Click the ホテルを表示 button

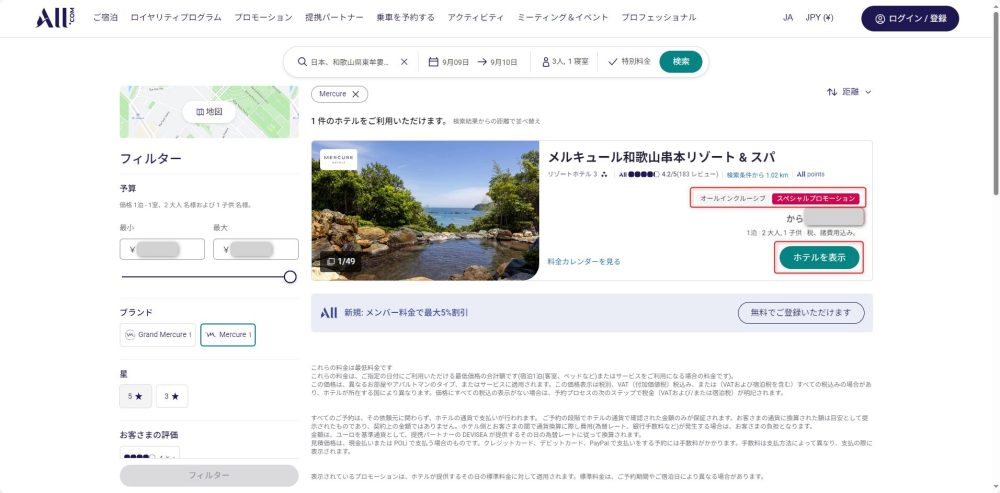click(819, 258)
